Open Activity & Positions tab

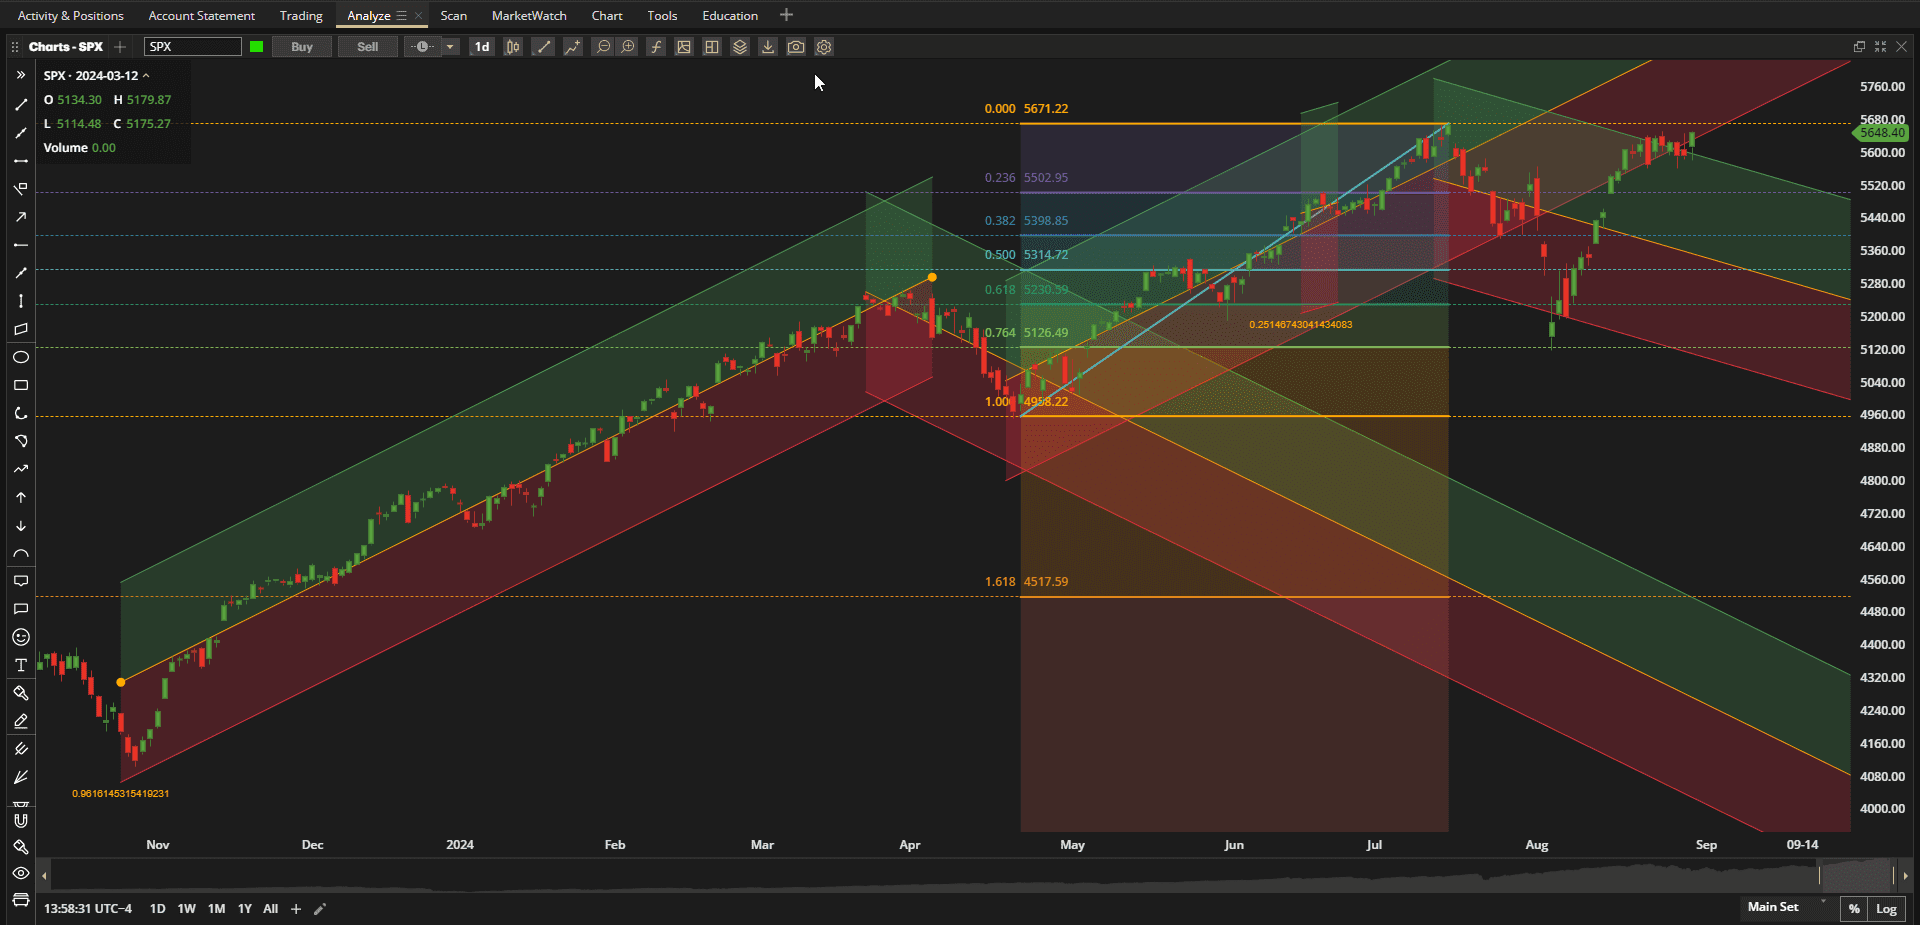point(70,16)
